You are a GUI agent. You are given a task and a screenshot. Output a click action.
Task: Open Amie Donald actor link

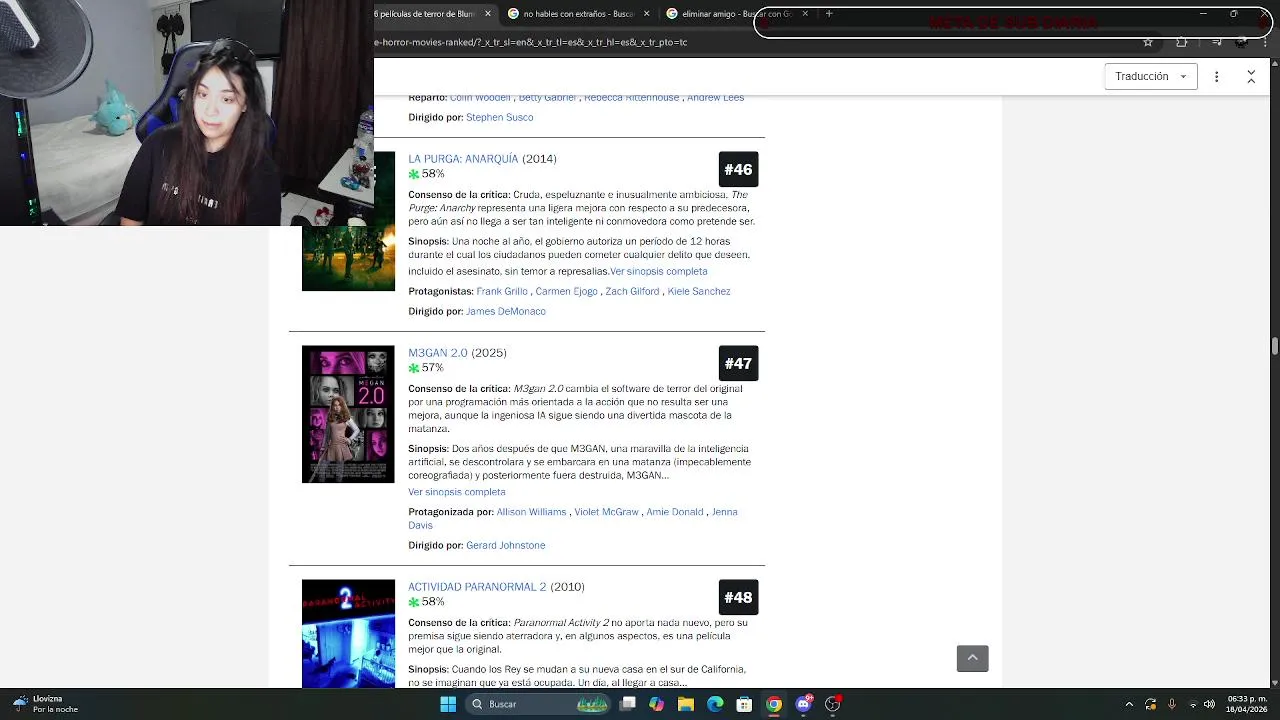(x=675, y=512)
